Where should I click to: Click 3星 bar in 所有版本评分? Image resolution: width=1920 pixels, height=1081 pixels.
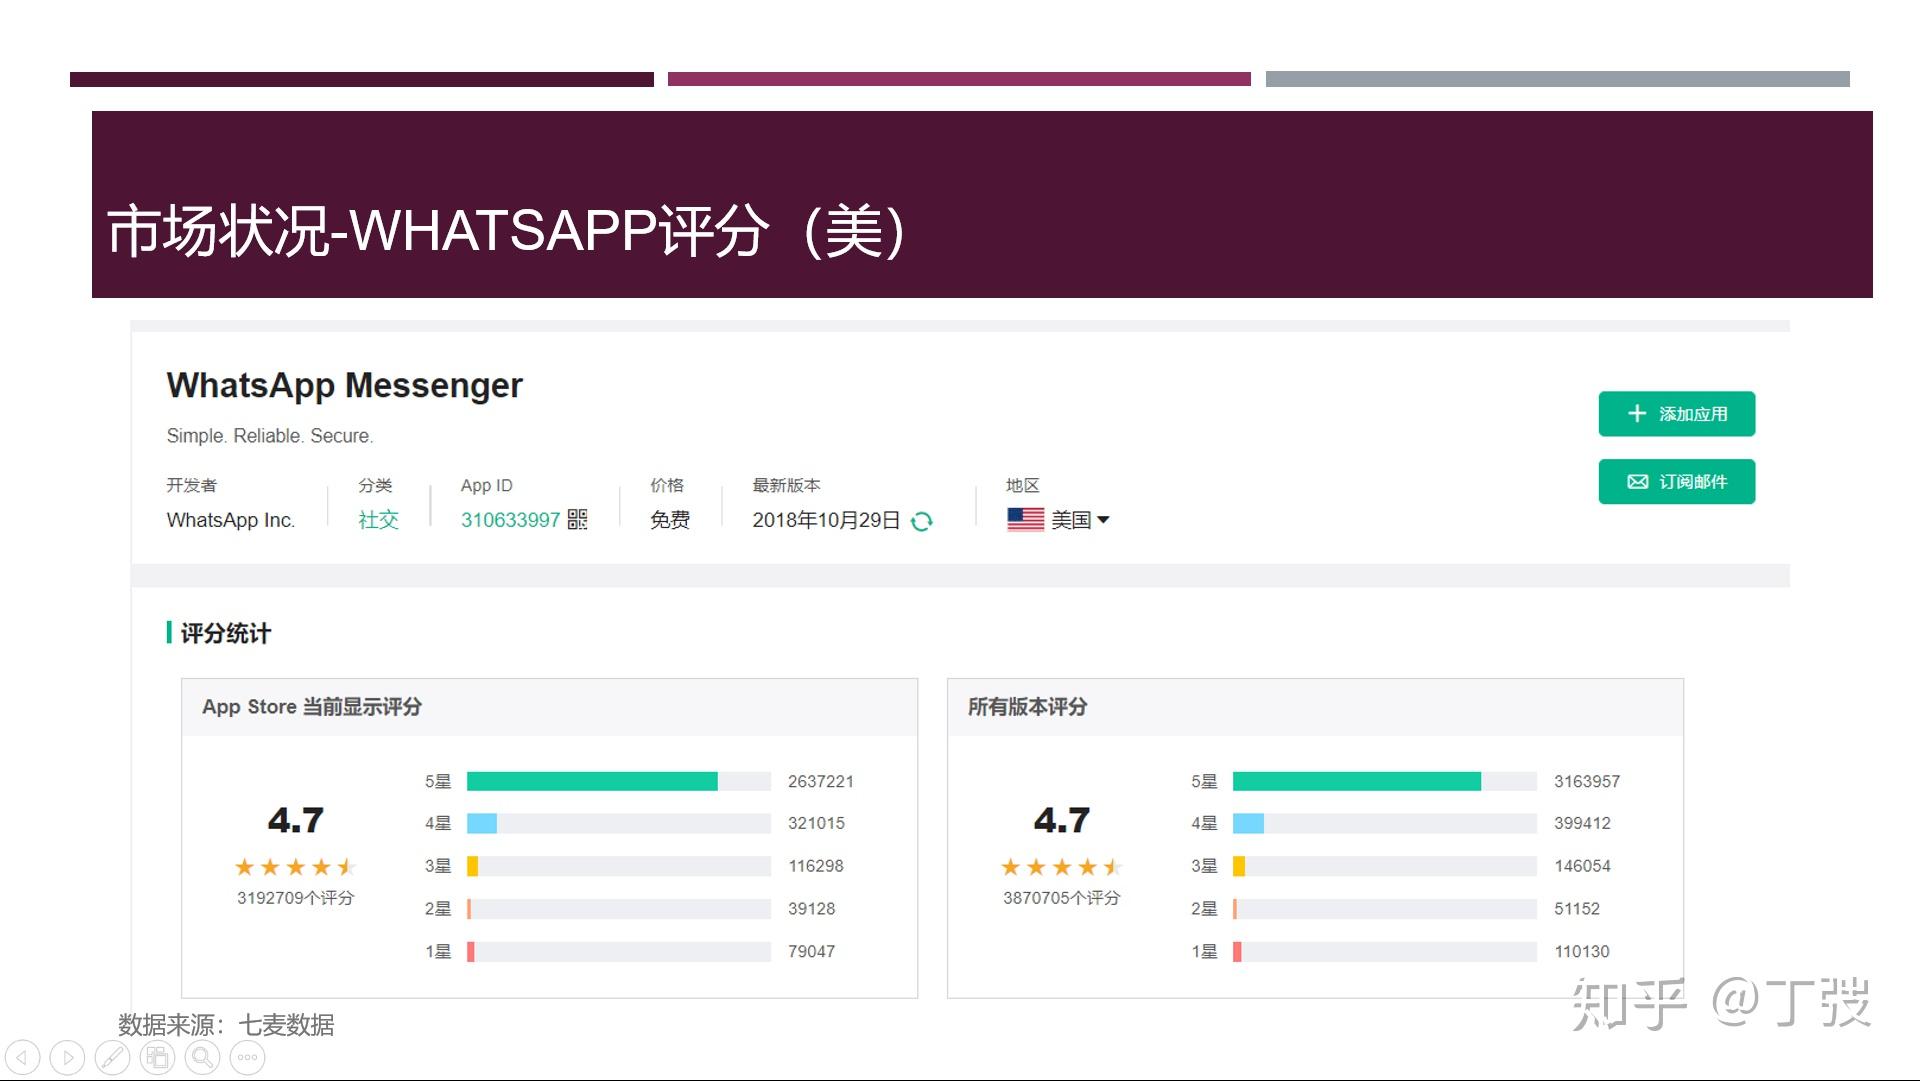(x=1385, y=866)
